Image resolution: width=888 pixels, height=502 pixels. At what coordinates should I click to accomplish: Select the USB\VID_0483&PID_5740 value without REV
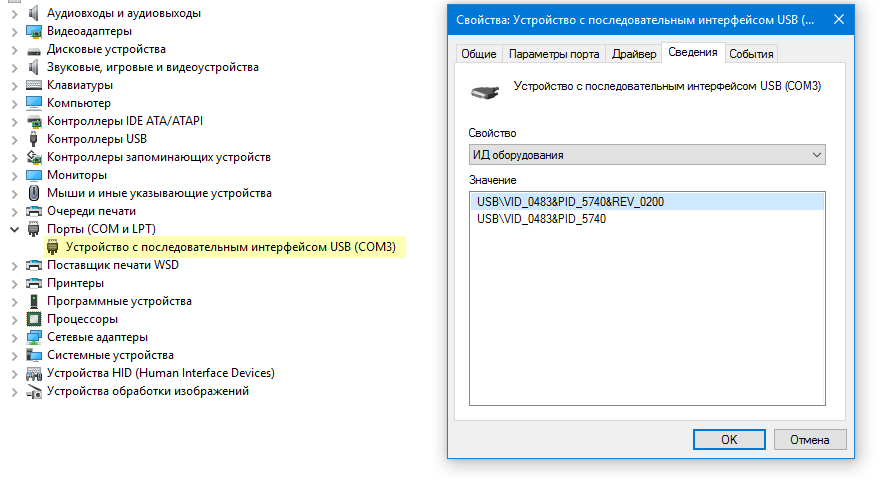coord(541,219)
